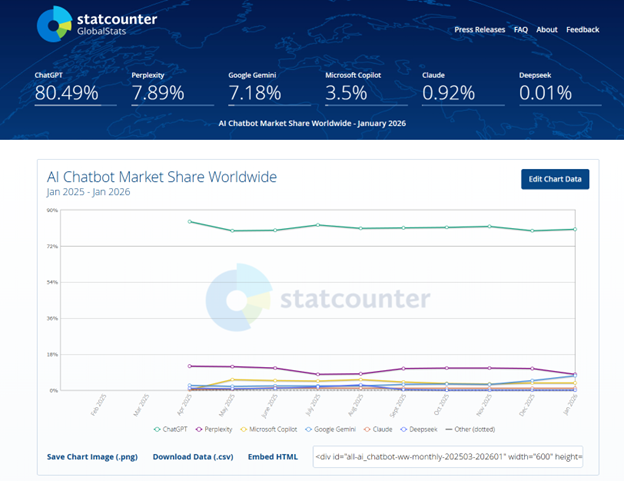The height and width of the screenshot is (481, 624).
Task: Click the 36% y-axis label
Action: [53, 318]
